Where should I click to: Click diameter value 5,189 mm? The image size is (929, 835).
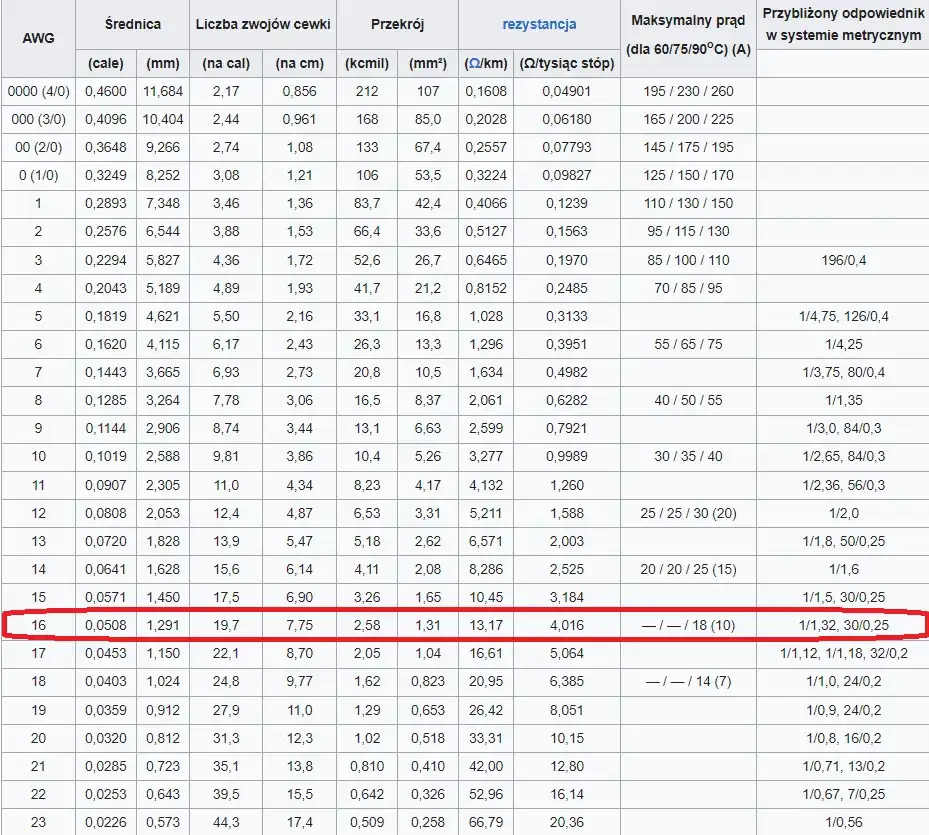point(163,288)
